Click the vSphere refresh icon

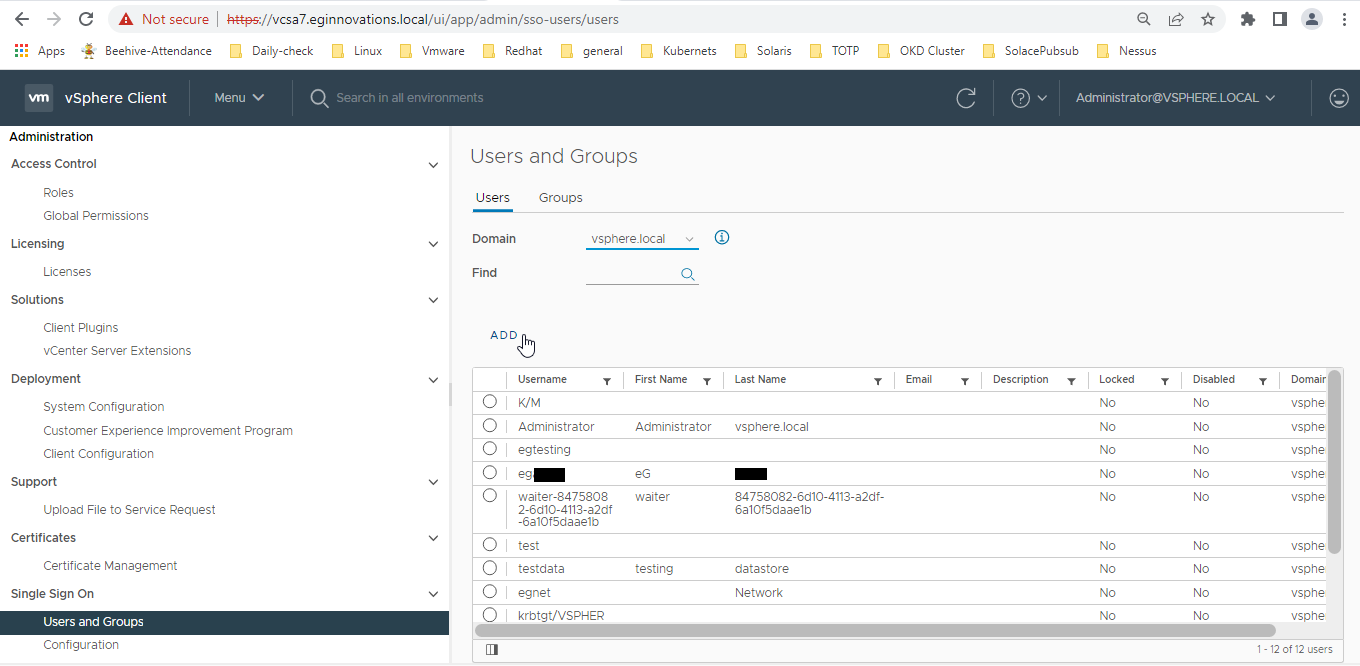[x=966, y=98]
